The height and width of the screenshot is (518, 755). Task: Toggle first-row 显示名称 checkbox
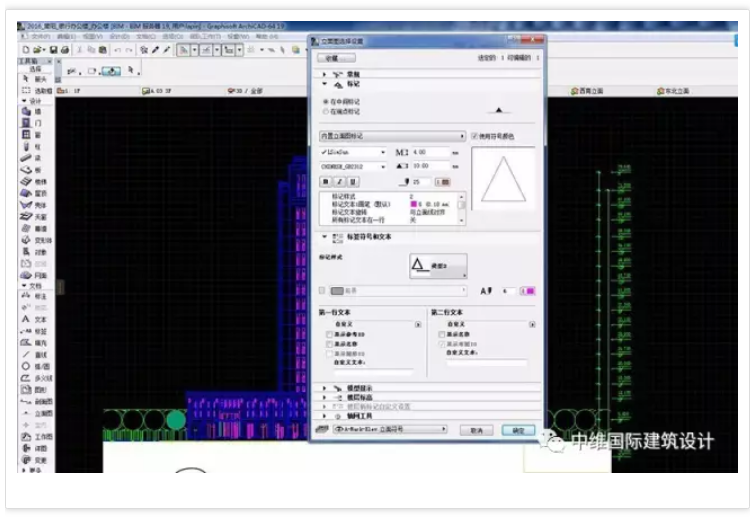point(330,344)
